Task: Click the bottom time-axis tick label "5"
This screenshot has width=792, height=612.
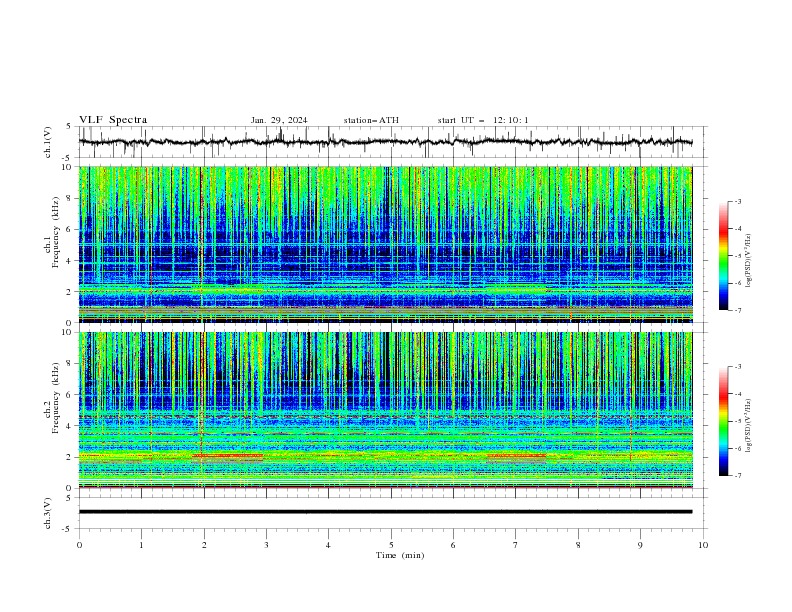Action: coord(391,545)
